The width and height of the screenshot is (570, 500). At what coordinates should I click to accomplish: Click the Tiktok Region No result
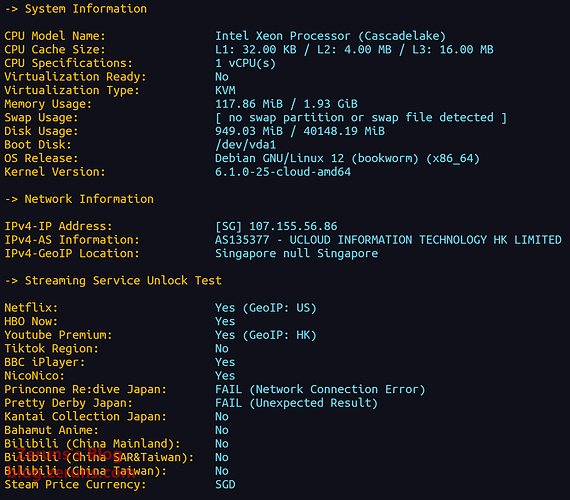[x=222, y=349]
